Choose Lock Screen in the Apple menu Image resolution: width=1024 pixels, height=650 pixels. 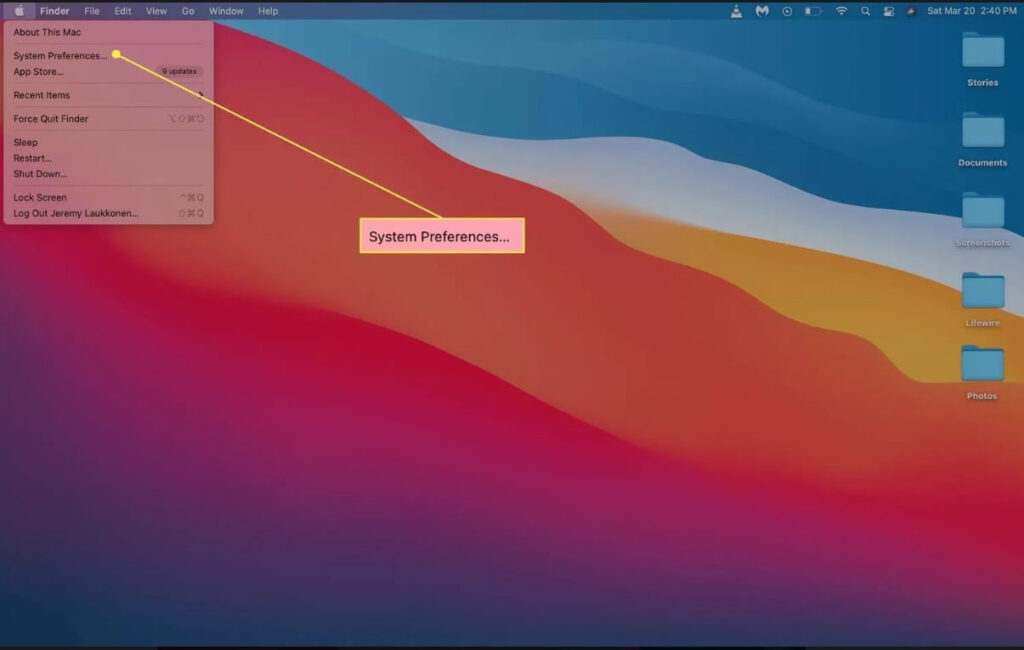[108, 197]
